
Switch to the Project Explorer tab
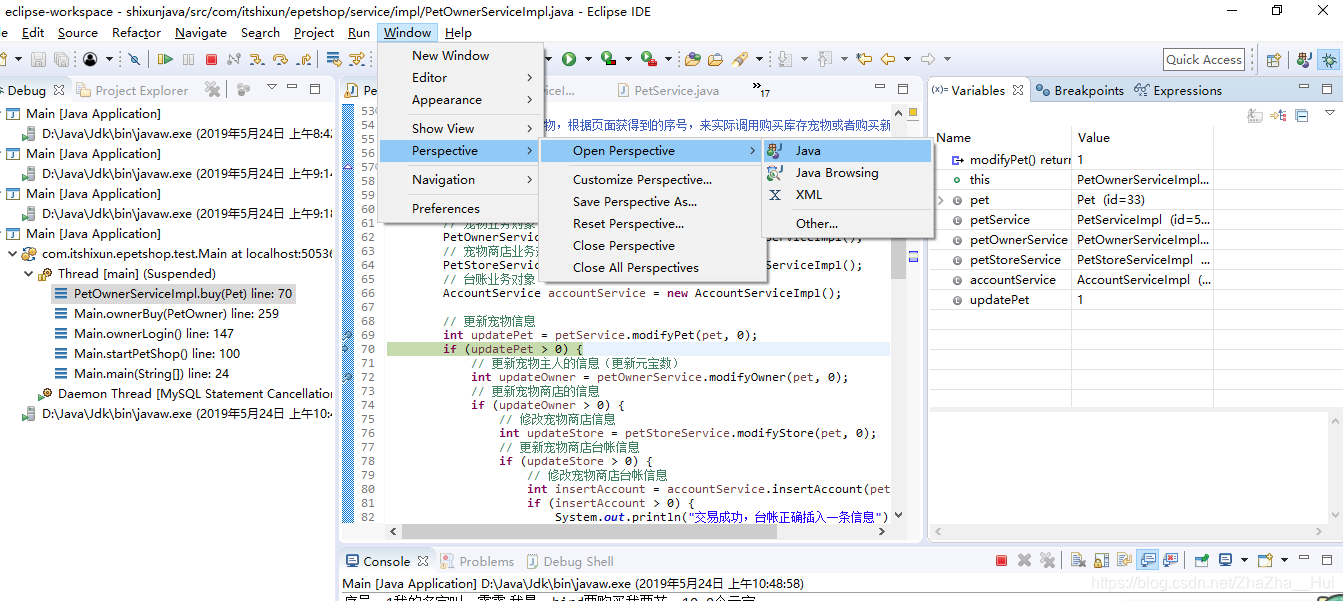[133, 90]
